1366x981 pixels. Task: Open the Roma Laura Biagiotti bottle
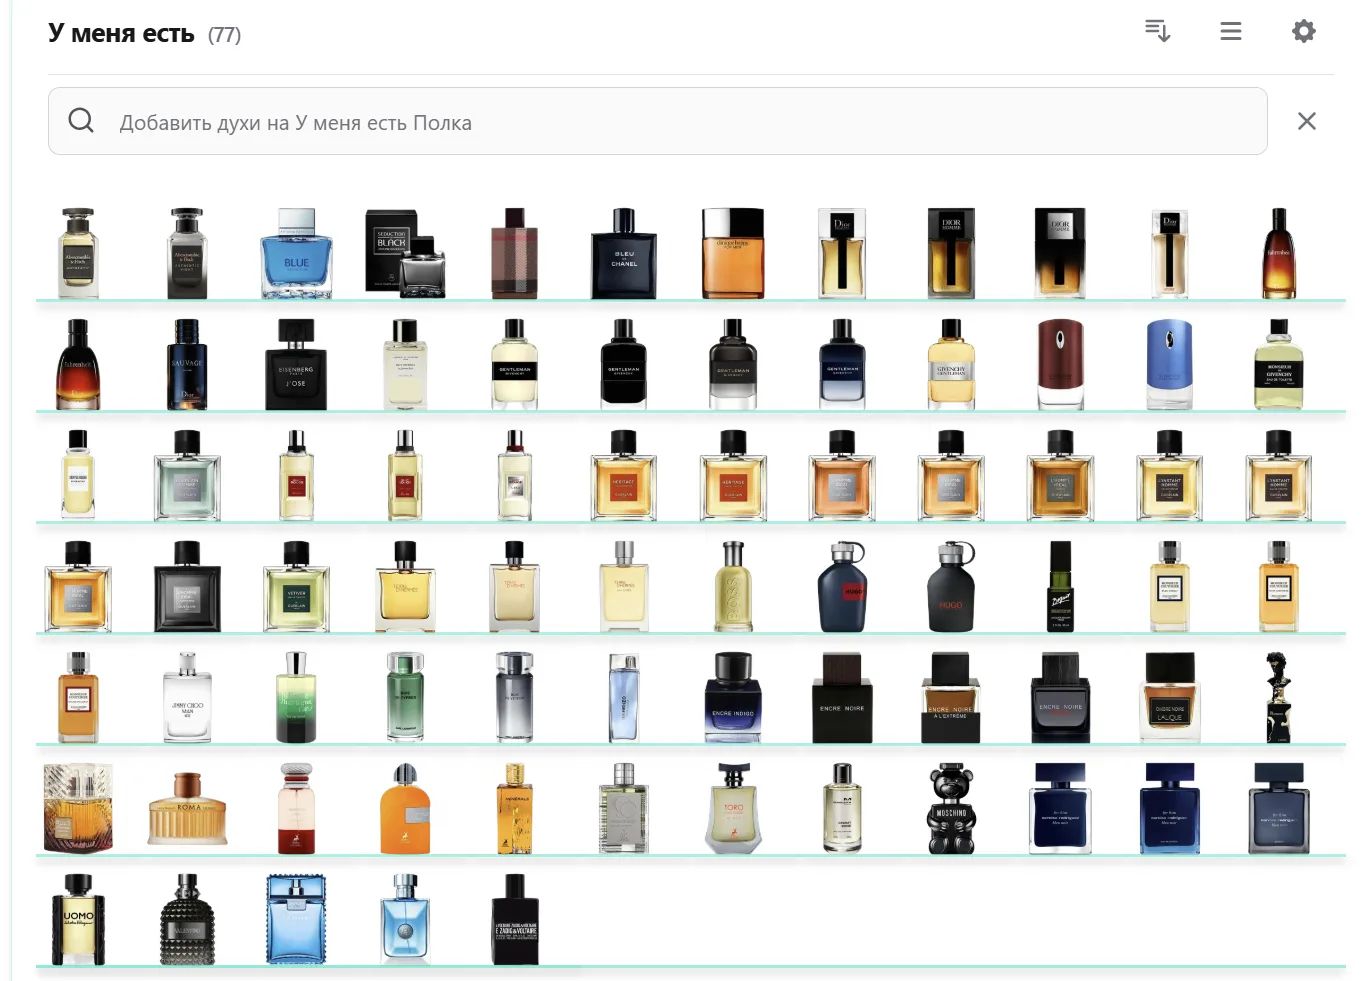pos(187,808)
